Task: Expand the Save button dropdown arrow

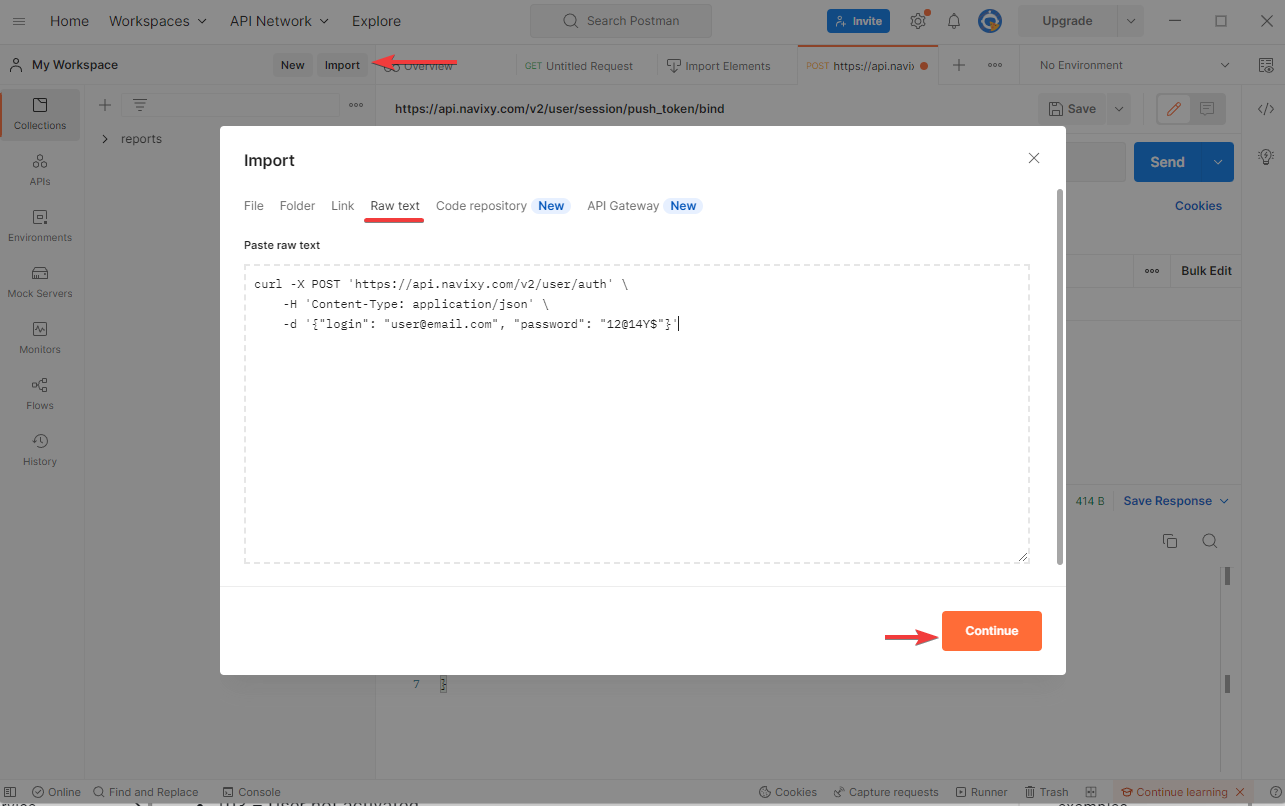Action: click(x=1119, y=109)
